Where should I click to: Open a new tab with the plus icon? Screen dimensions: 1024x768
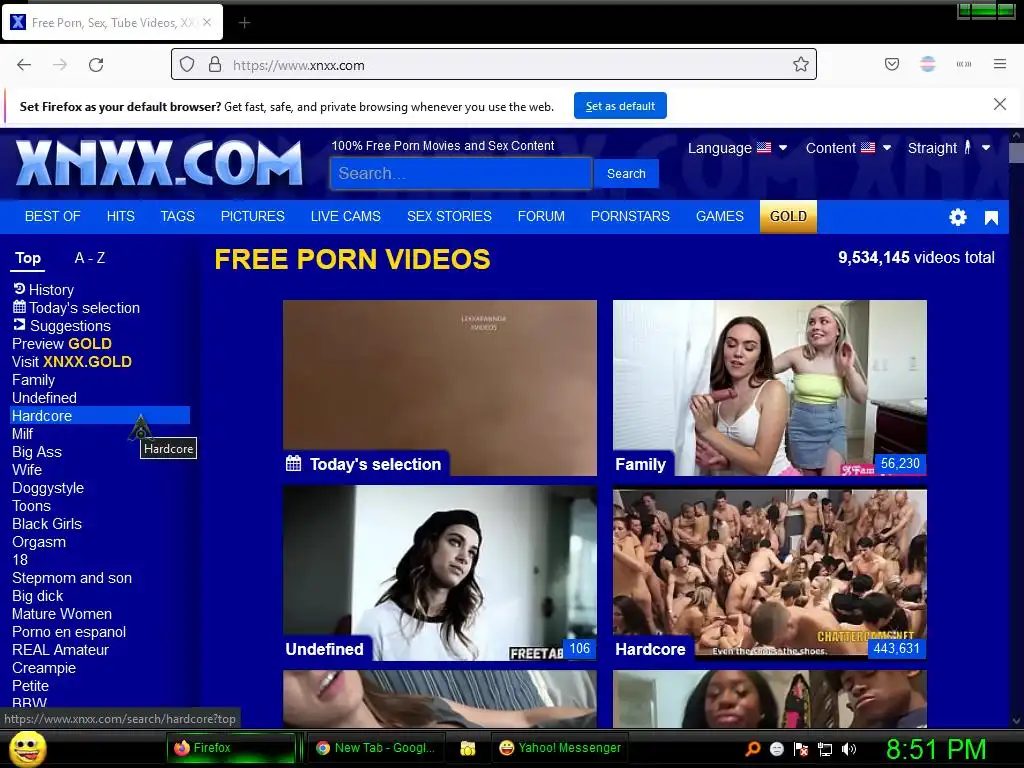point(244,23)
